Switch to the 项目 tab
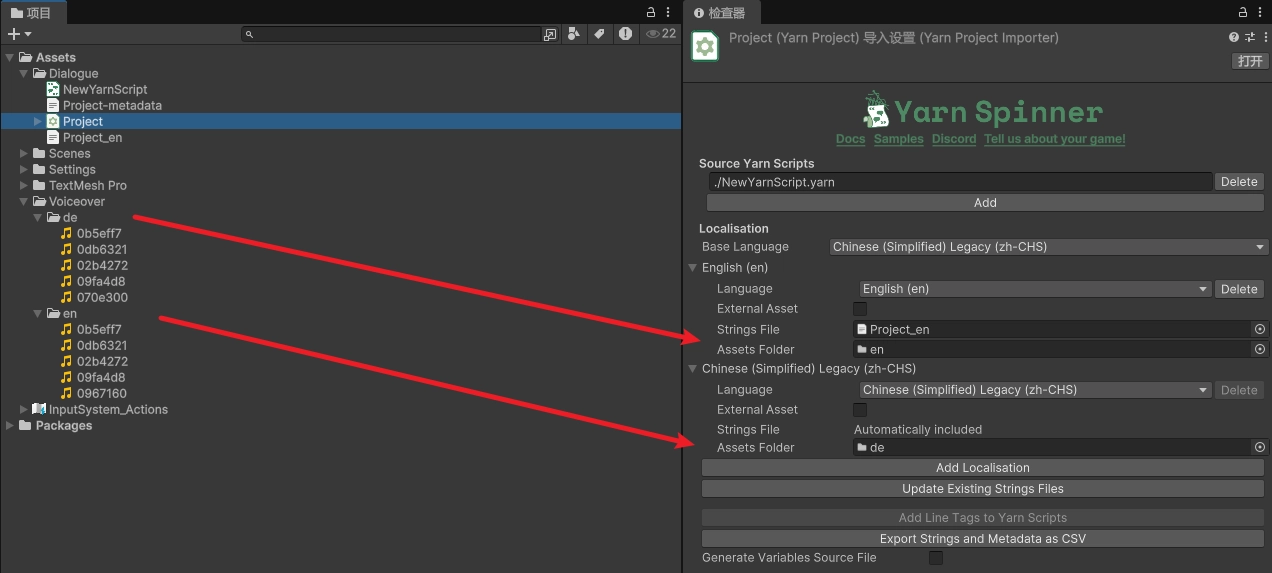Viewport: 1272px width, 573px height. [x=32, y=12]
